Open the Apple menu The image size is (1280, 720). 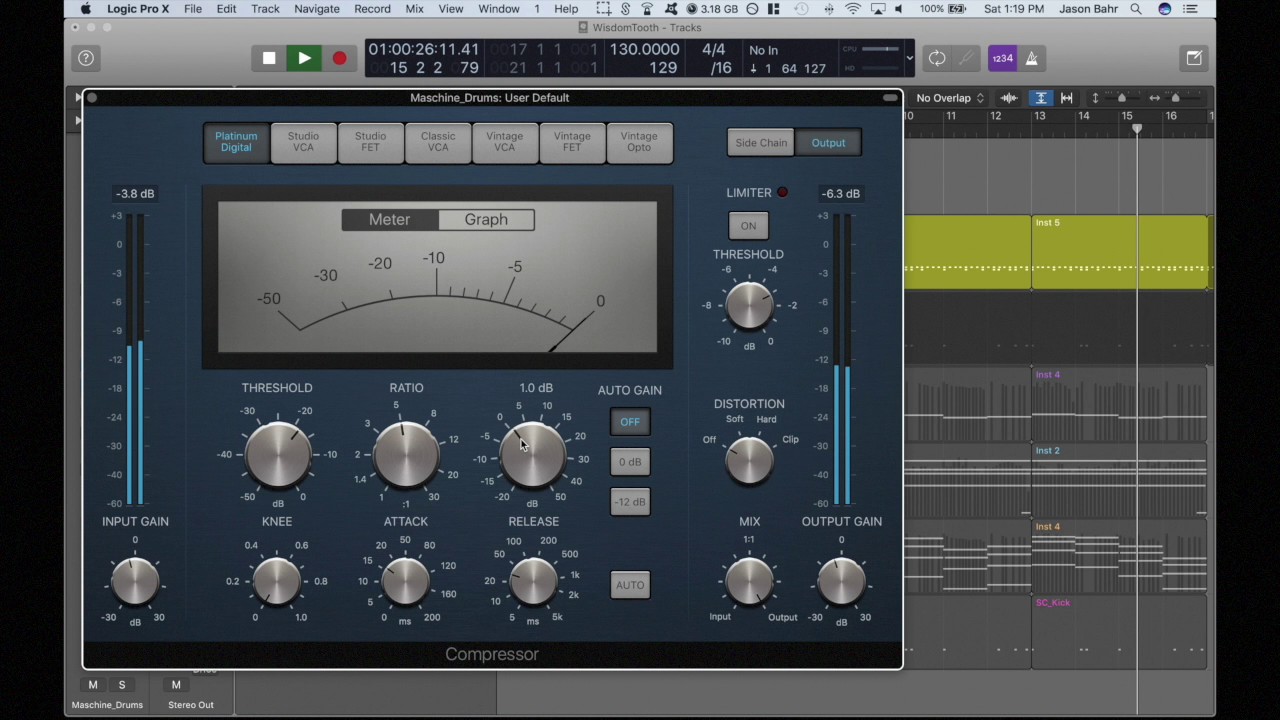pos(86,9)
